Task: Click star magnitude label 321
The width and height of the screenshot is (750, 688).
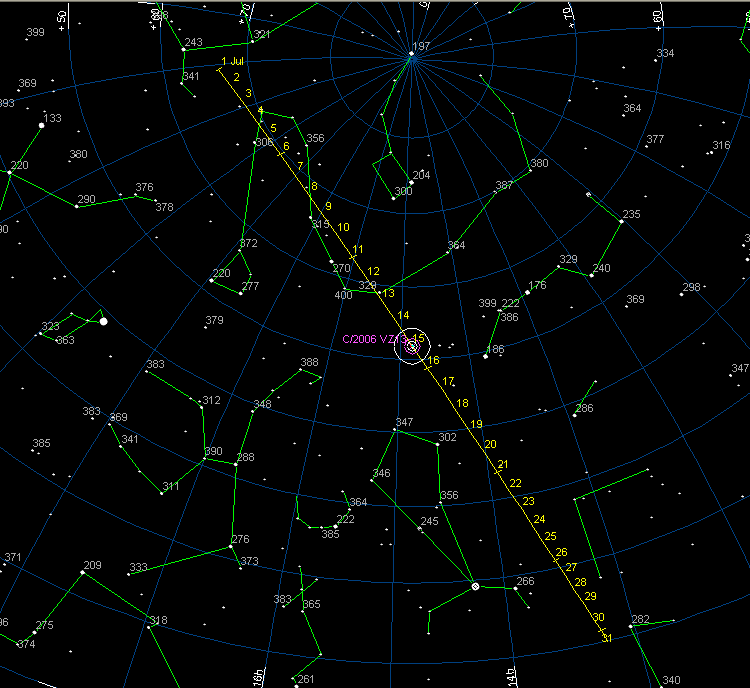Action: pyautogui.click(x=262, y=34)
